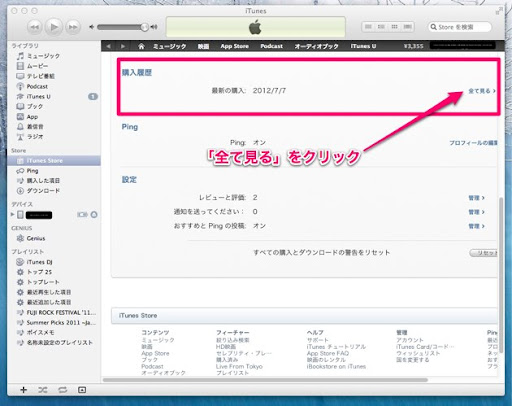Screen dimensions: 512x406
Task: Switch to album list view button
Action: pos(381,27)
